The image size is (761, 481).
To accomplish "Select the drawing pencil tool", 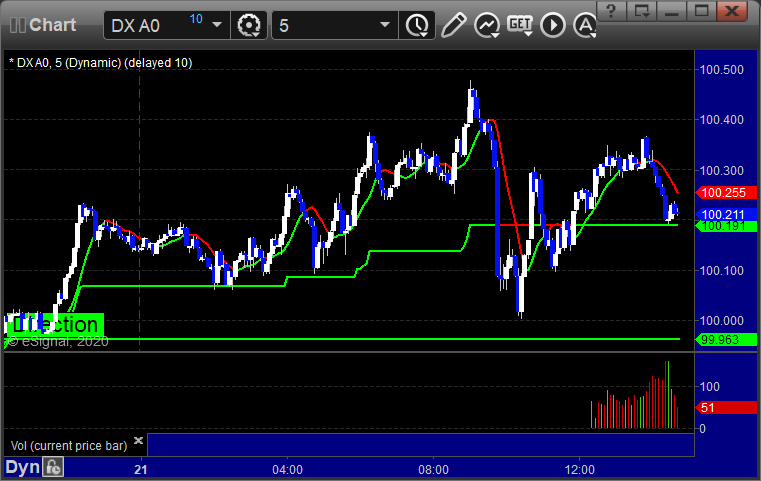I will point(453,25).
